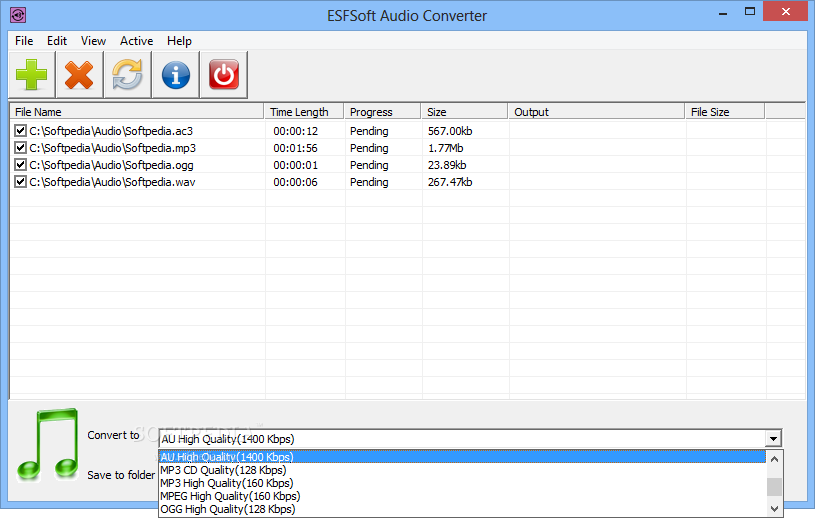Open the File menu
The width and height of the screenshot is (815, 518).
pyautogui.click(x=24, y=41)
